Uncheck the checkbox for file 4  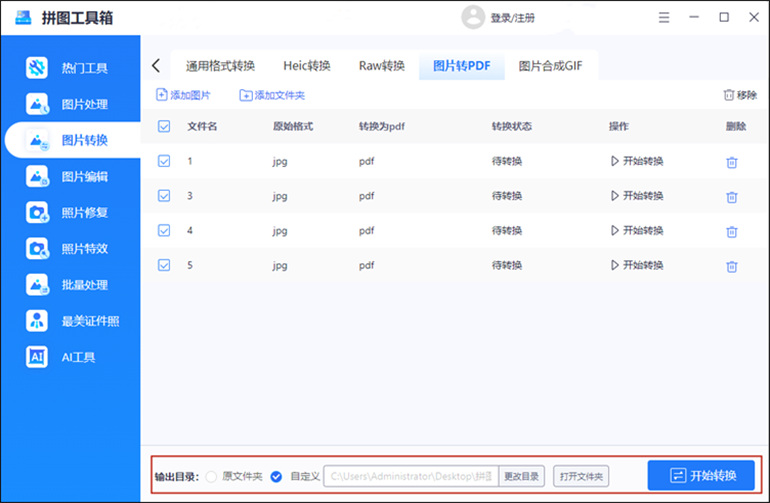point(164,230)
